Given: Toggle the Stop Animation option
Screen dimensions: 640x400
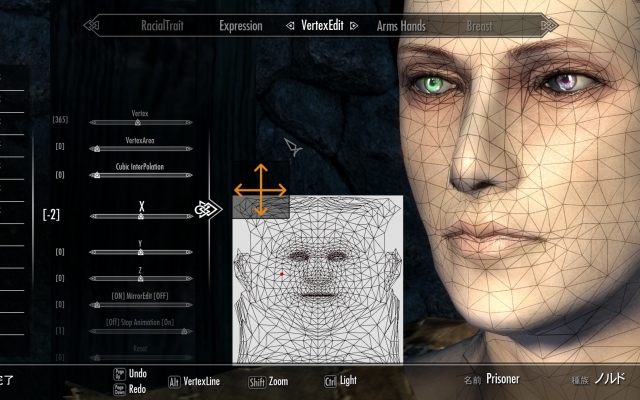Looking at the screenshot, I should click(140, 331).
